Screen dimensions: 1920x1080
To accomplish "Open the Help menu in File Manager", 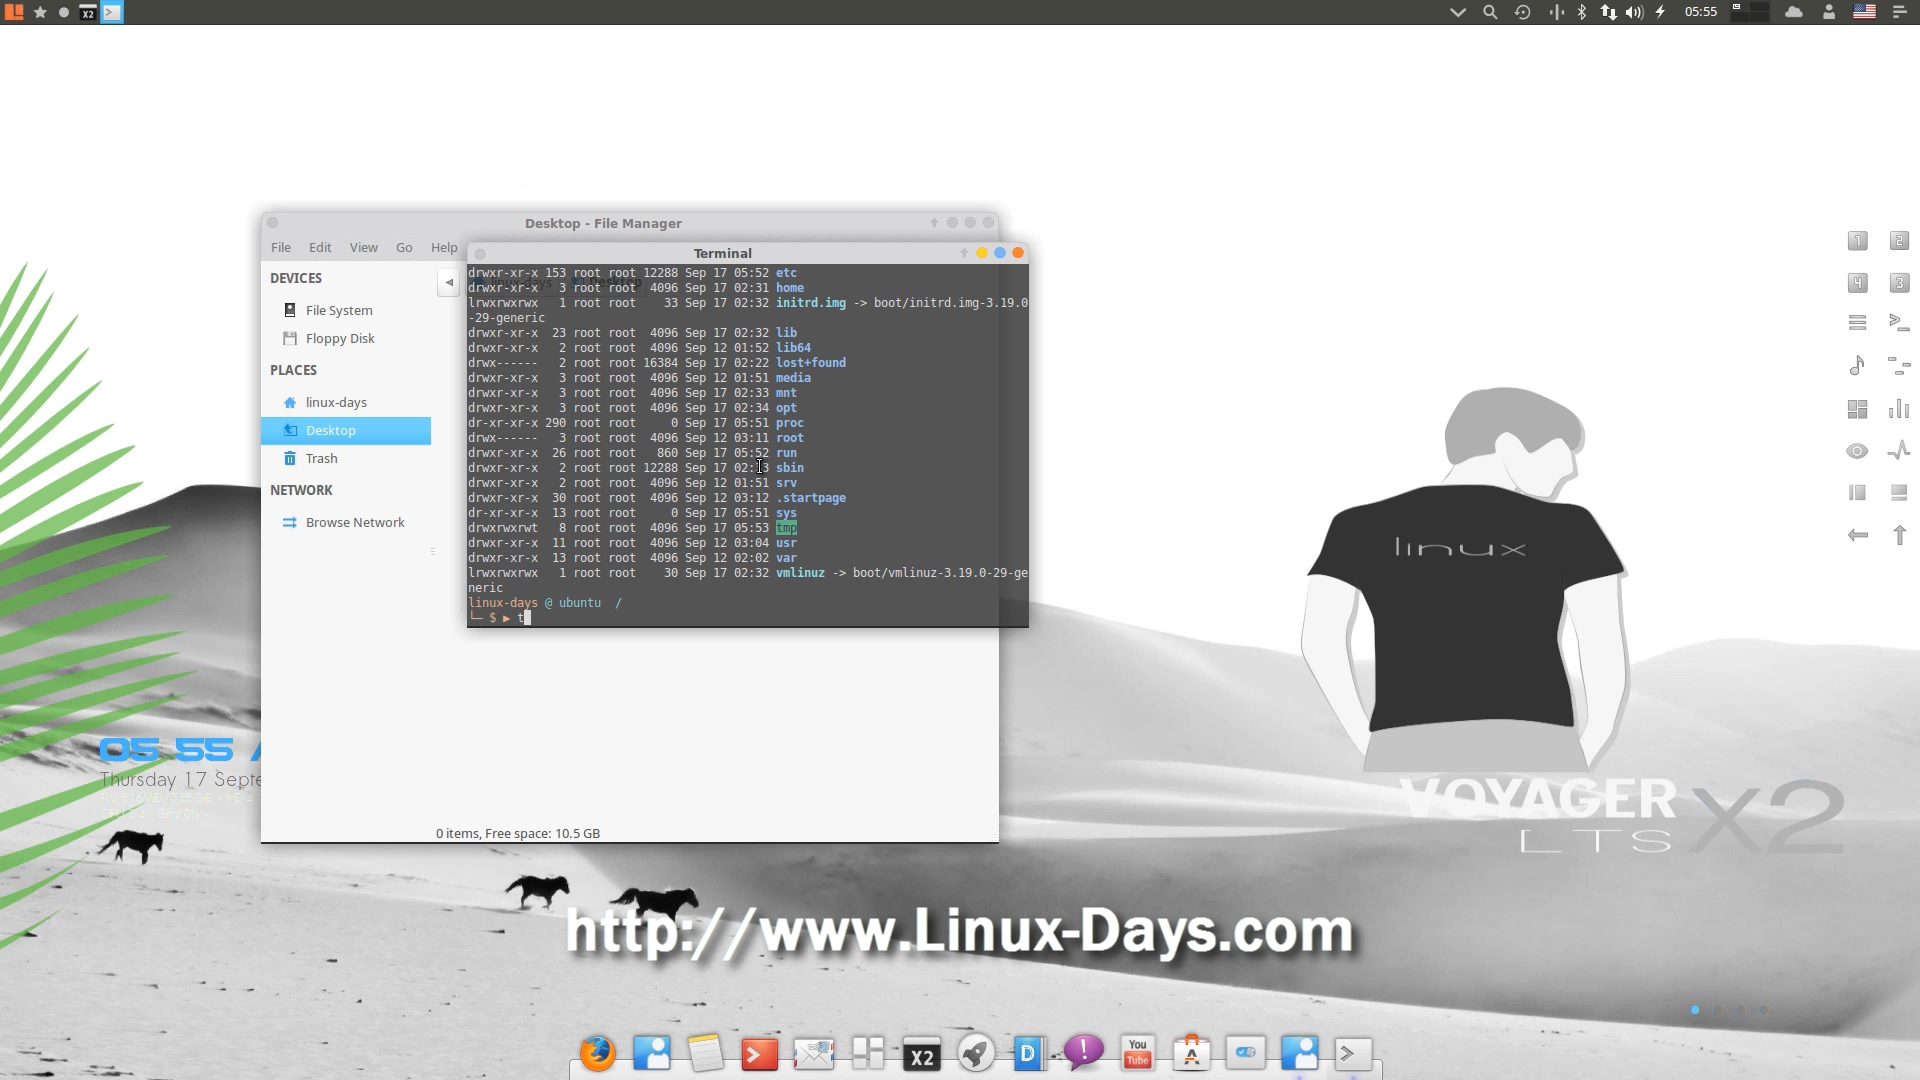I will (444, 247).
